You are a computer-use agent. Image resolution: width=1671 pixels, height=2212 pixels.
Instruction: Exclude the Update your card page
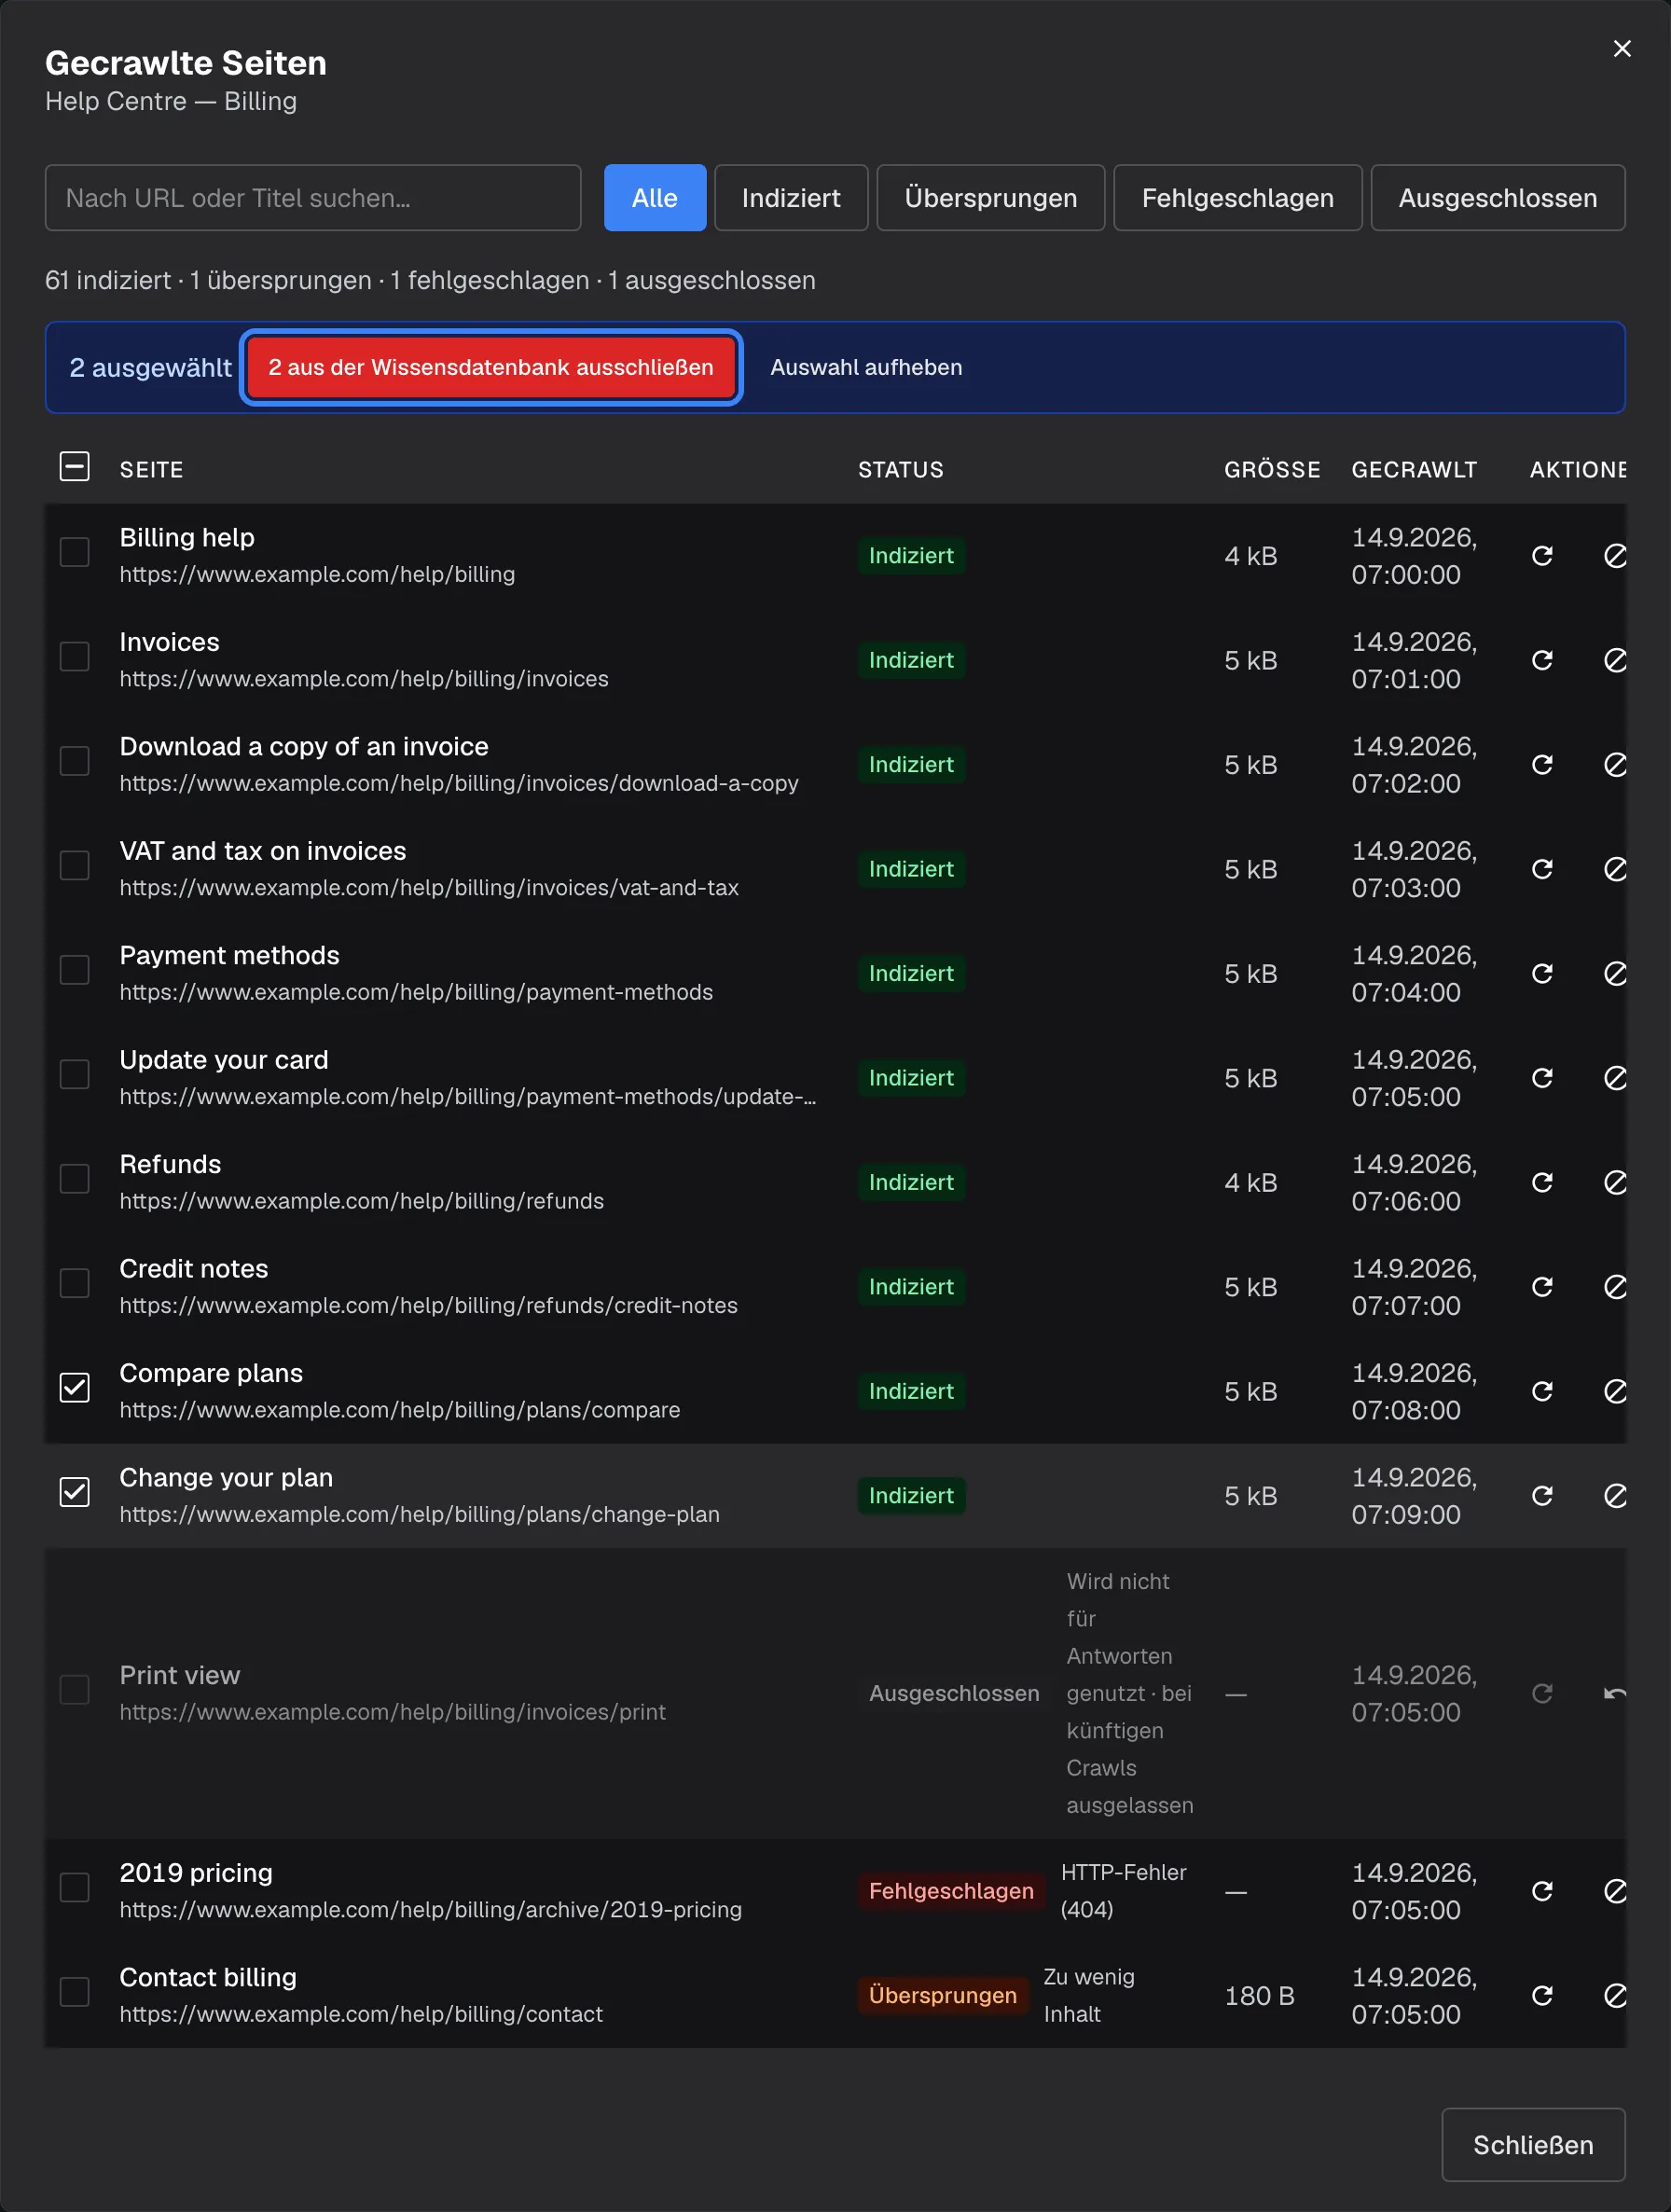pyautogui.click(x=1615, y=1078)
